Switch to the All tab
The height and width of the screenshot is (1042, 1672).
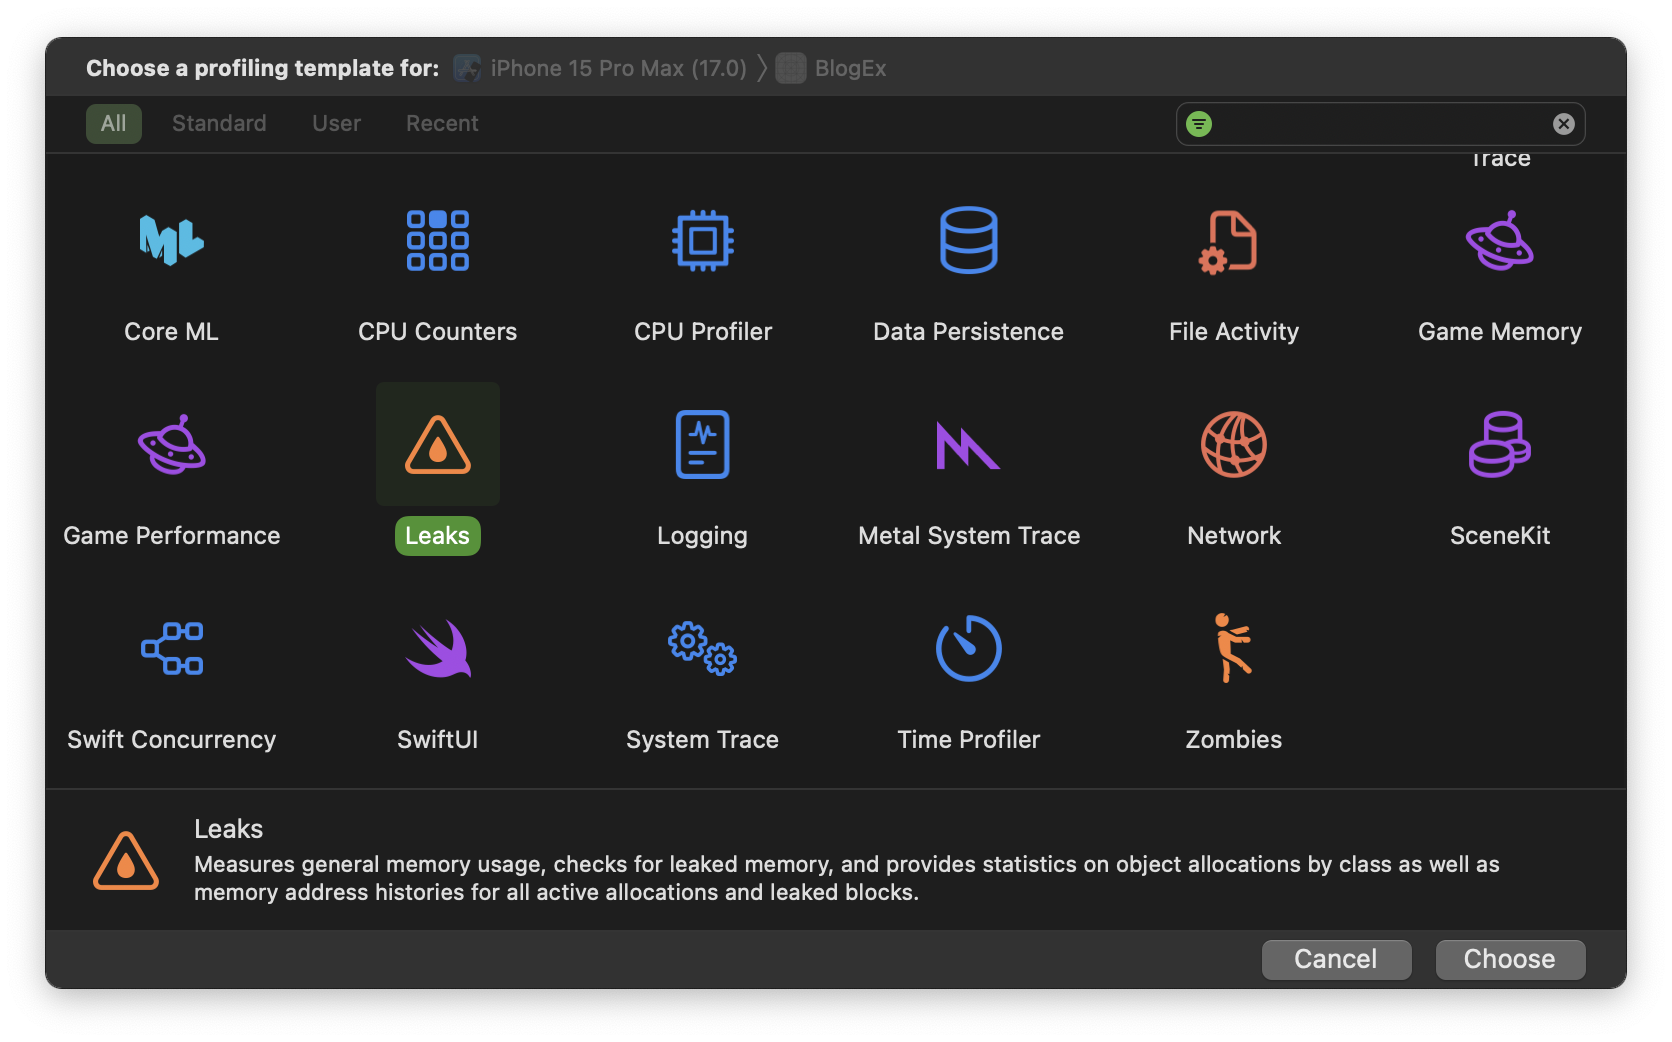point(114,124)
